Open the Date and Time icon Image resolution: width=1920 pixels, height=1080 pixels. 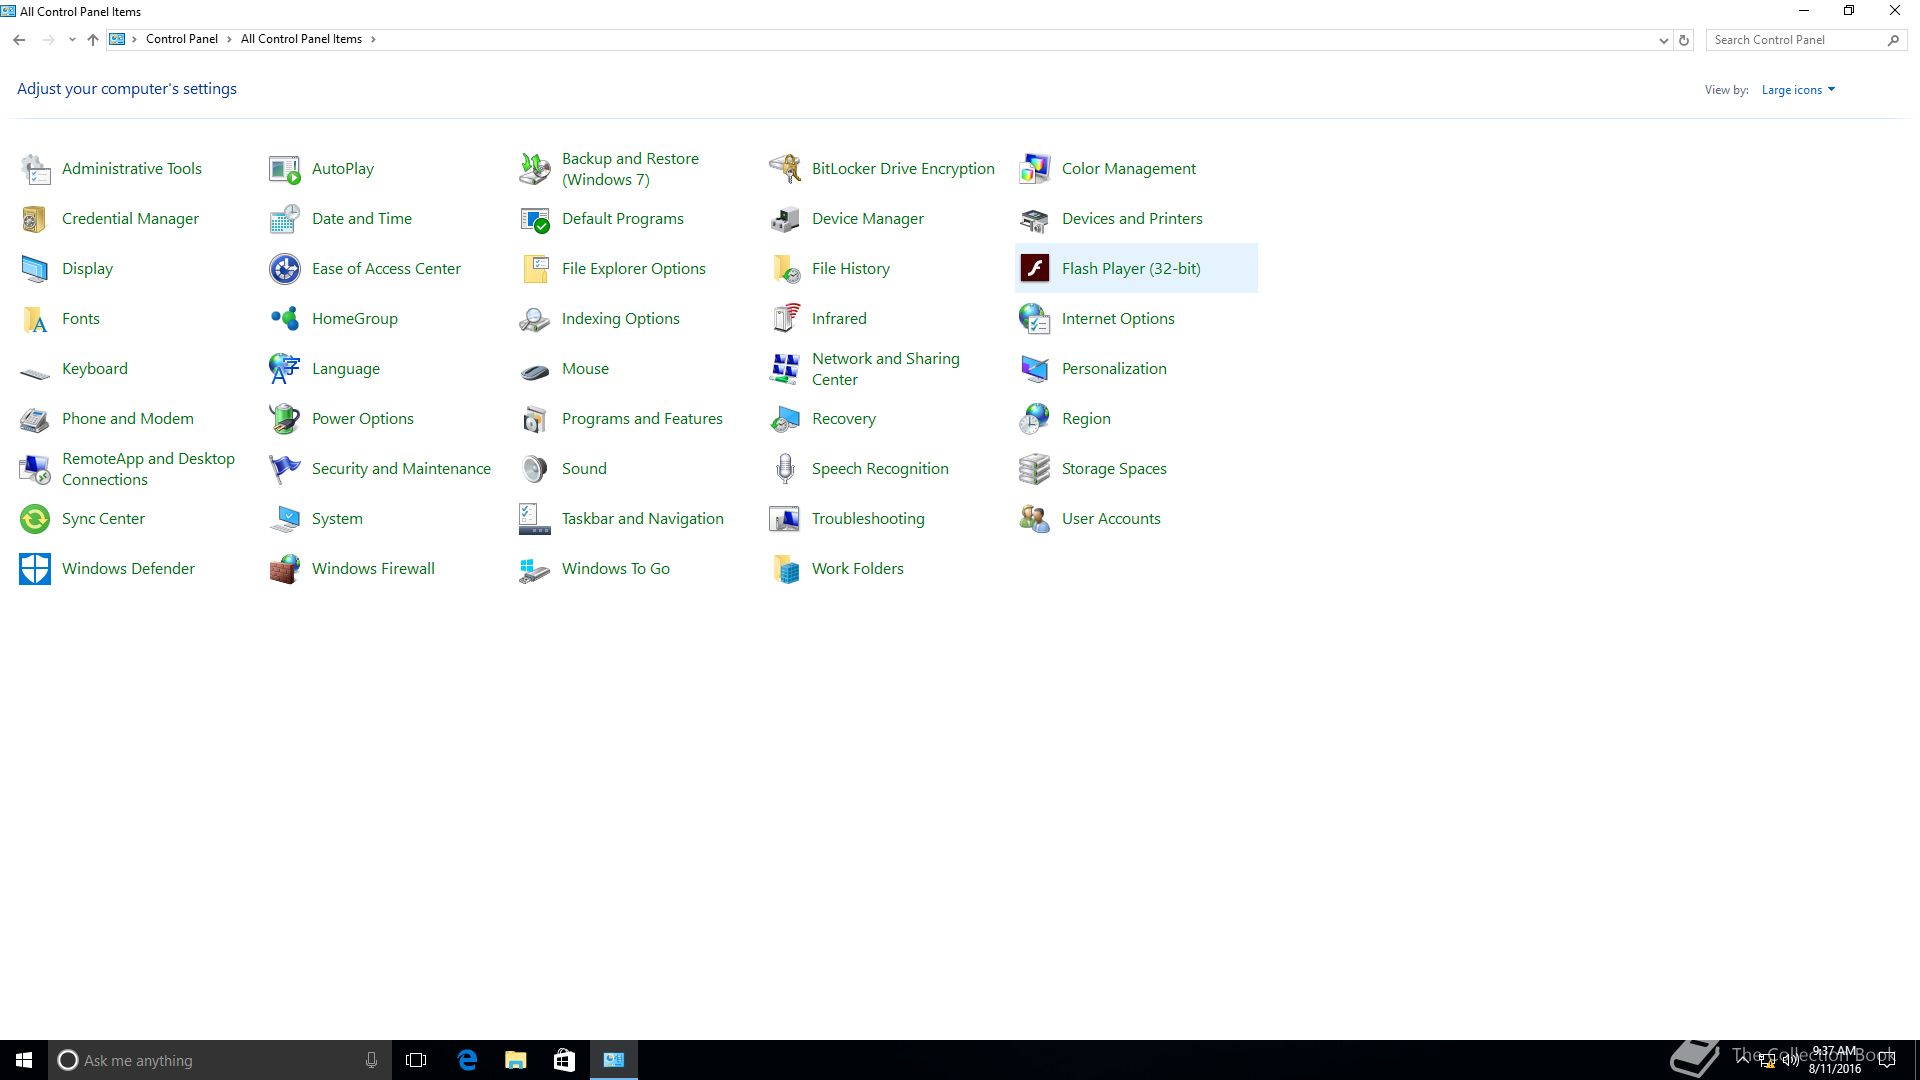[285, 219]
